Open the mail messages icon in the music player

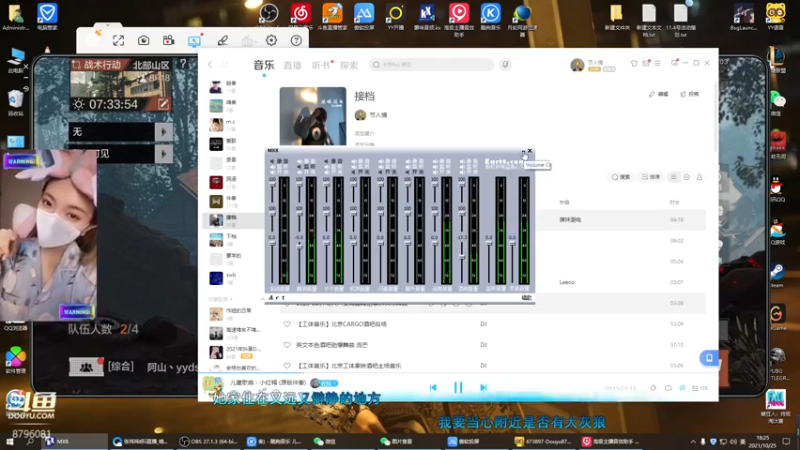(646, 63)
